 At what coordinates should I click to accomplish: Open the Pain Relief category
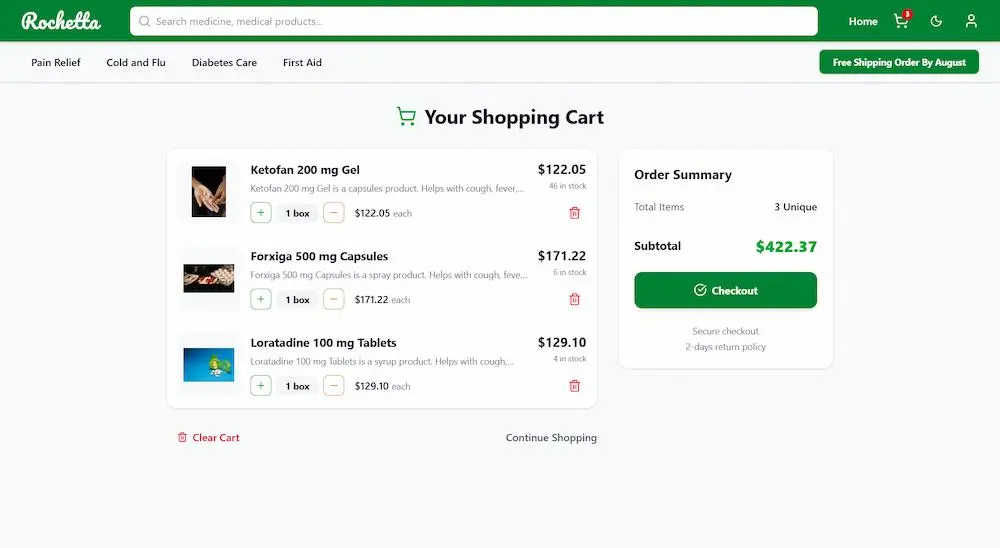click(x=56, y=63)
